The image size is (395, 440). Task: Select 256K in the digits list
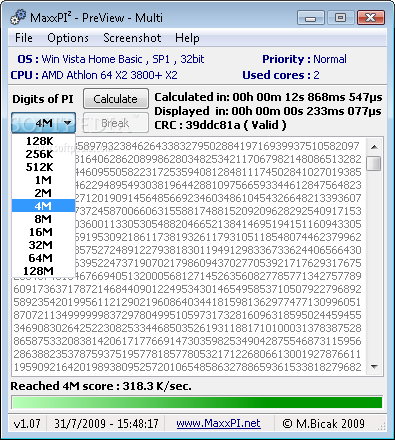pos(43,154)
